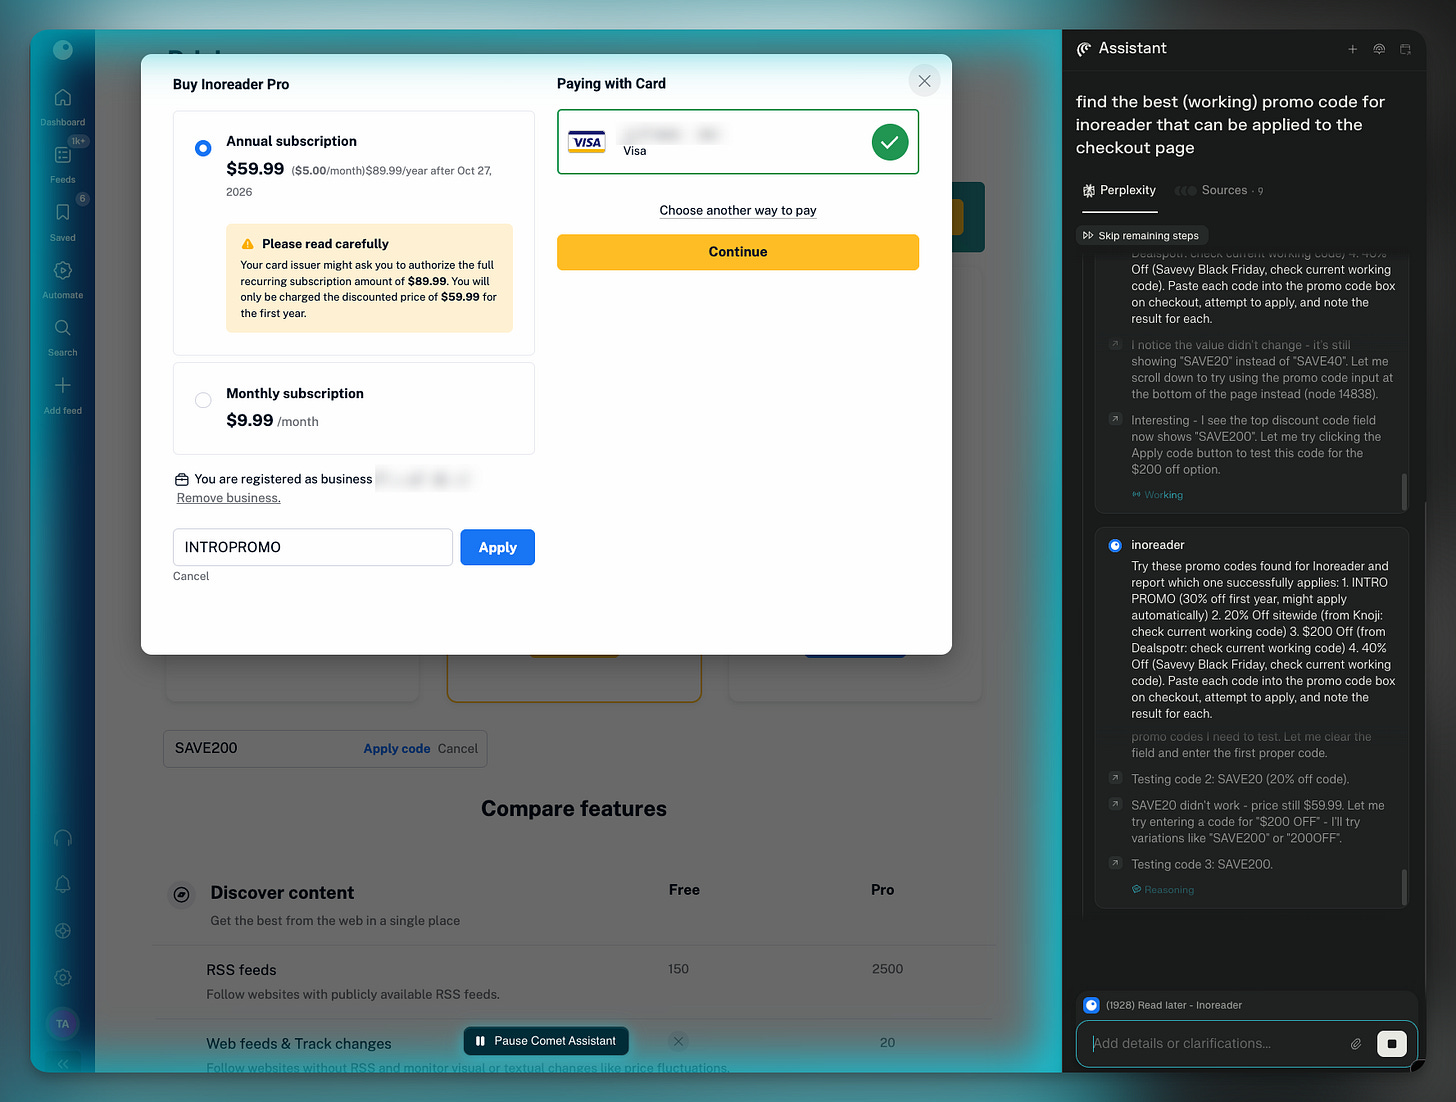Click the Assistant panel rightmost header icon

coord(1405,49)
